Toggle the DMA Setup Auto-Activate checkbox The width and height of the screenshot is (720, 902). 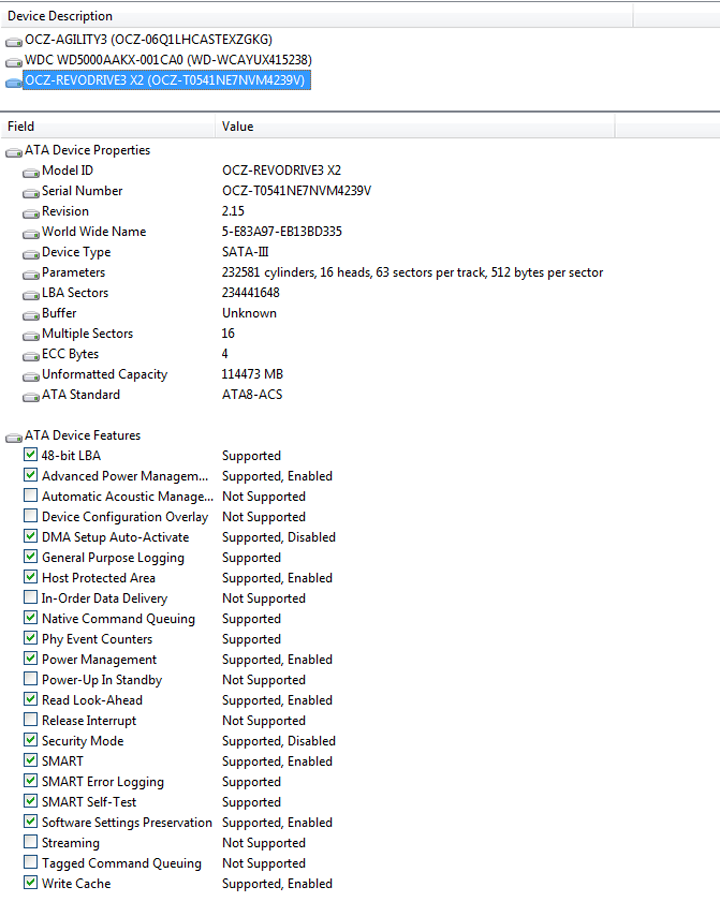pyautogui.click(x=30, y=536)
